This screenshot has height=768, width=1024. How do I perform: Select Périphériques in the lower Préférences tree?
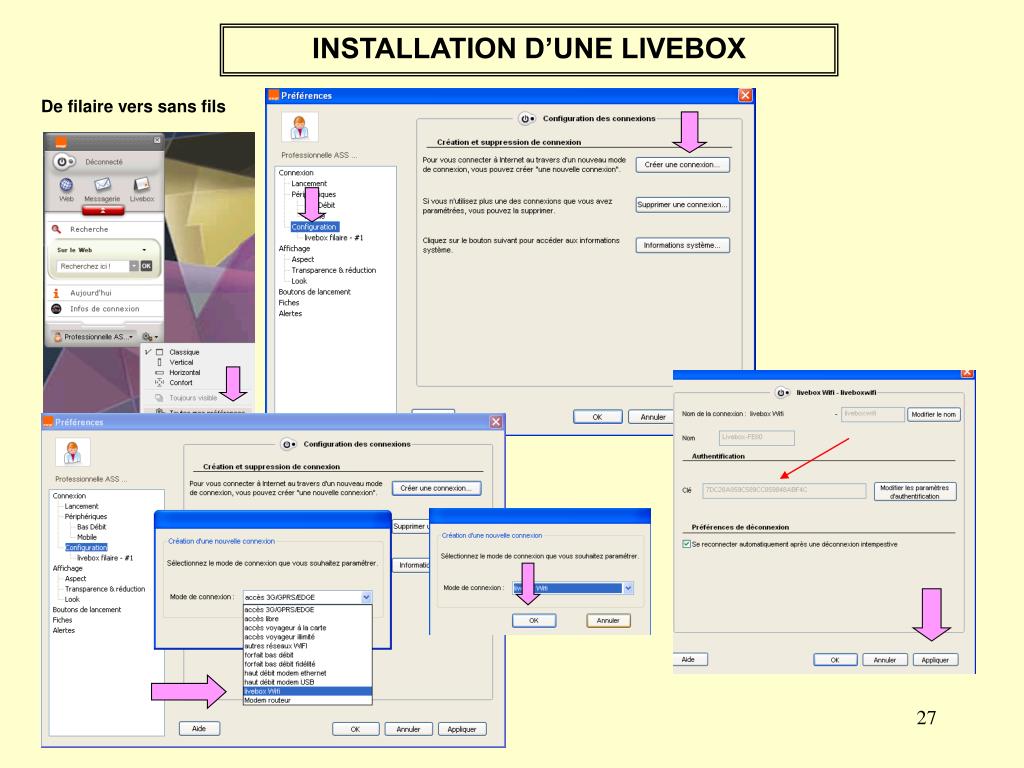[x=86, y=517]
